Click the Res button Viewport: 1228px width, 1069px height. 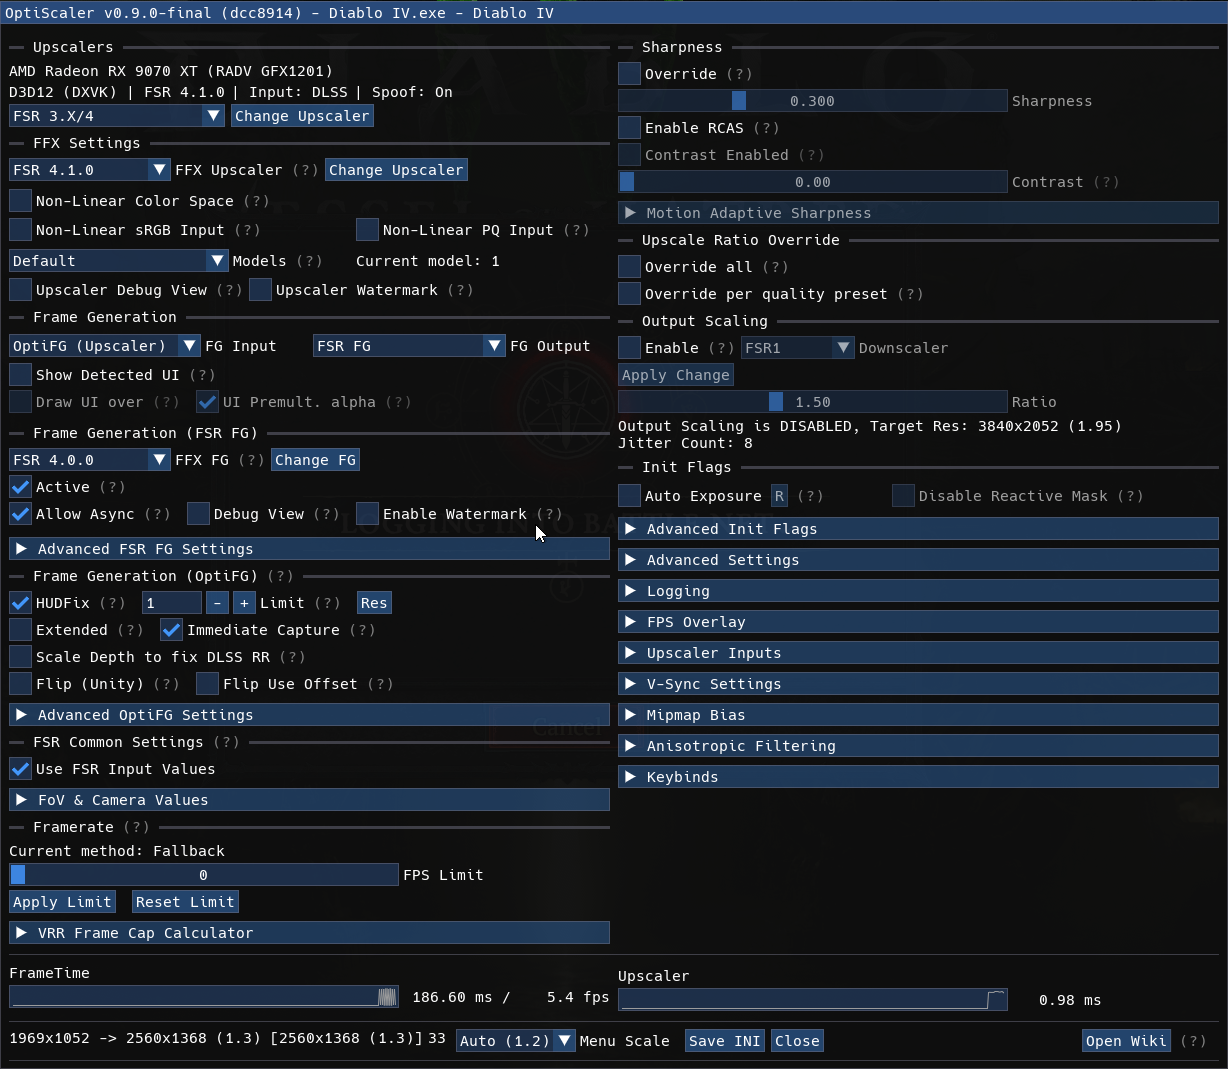[x=374, y=603]
